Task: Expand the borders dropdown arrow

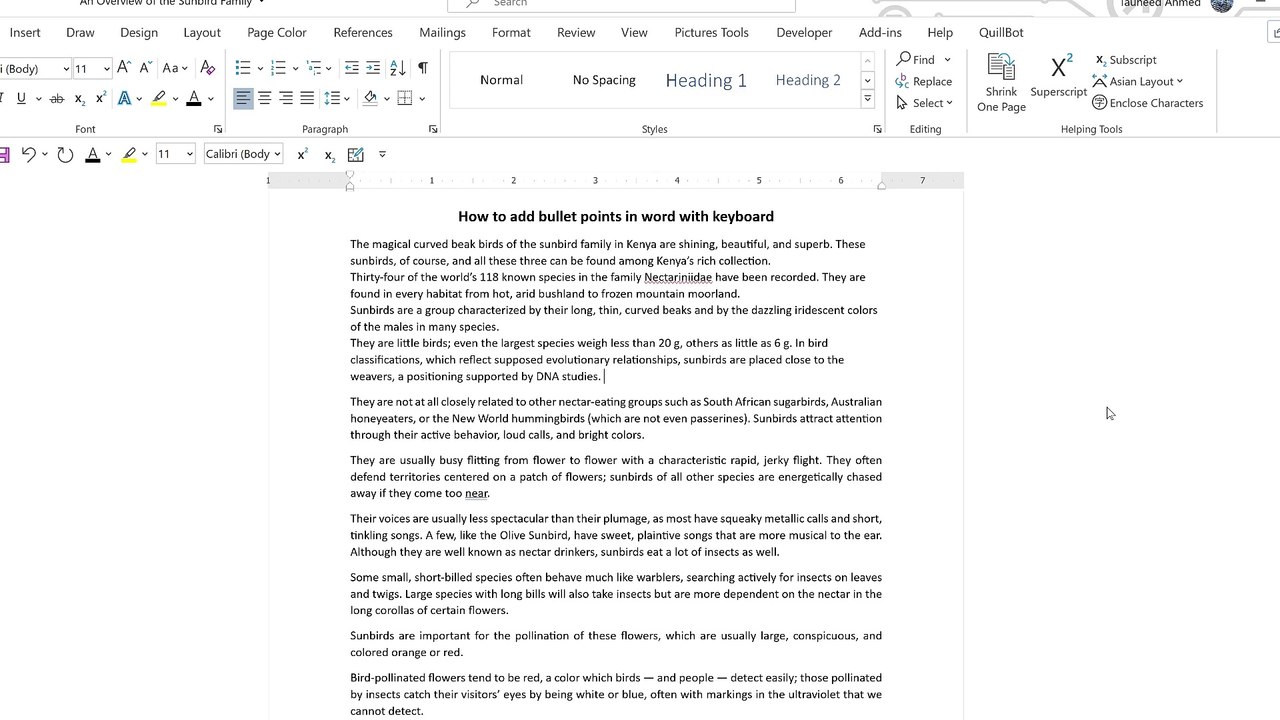Action: tap(422, 99)
